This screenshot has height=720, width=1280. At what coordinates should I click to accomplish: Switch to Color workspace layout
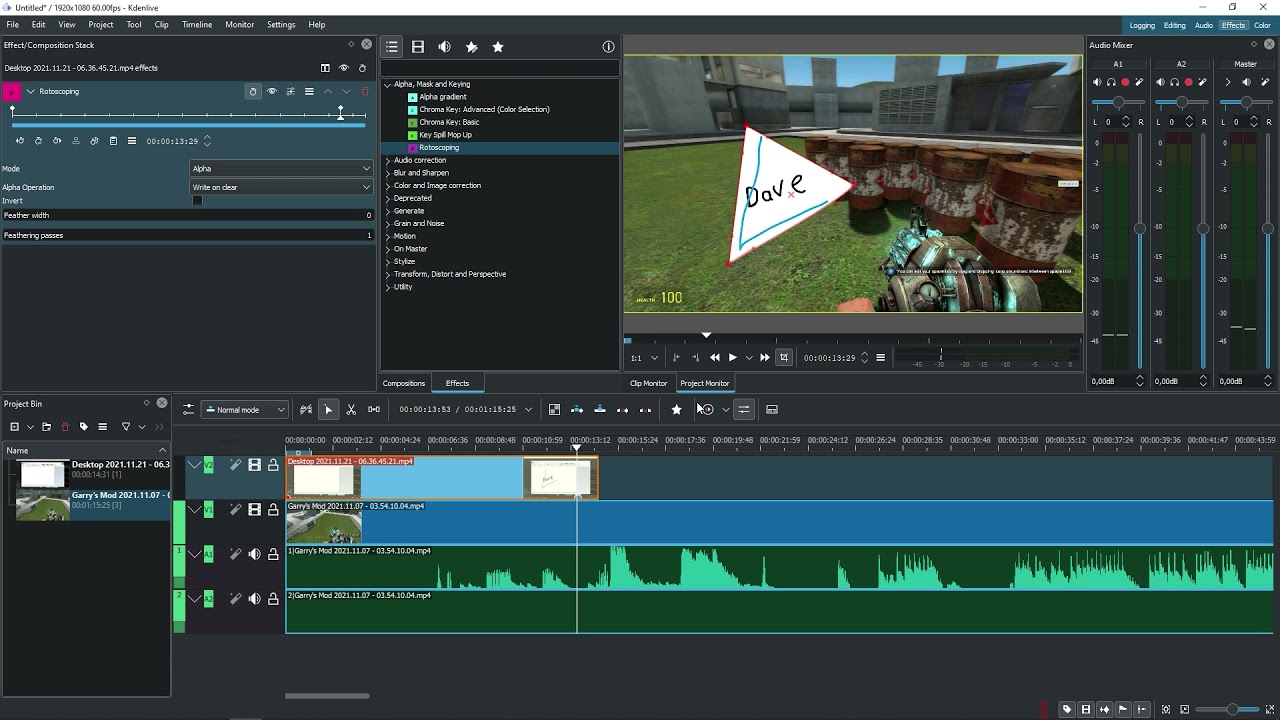click(1262, 25)
